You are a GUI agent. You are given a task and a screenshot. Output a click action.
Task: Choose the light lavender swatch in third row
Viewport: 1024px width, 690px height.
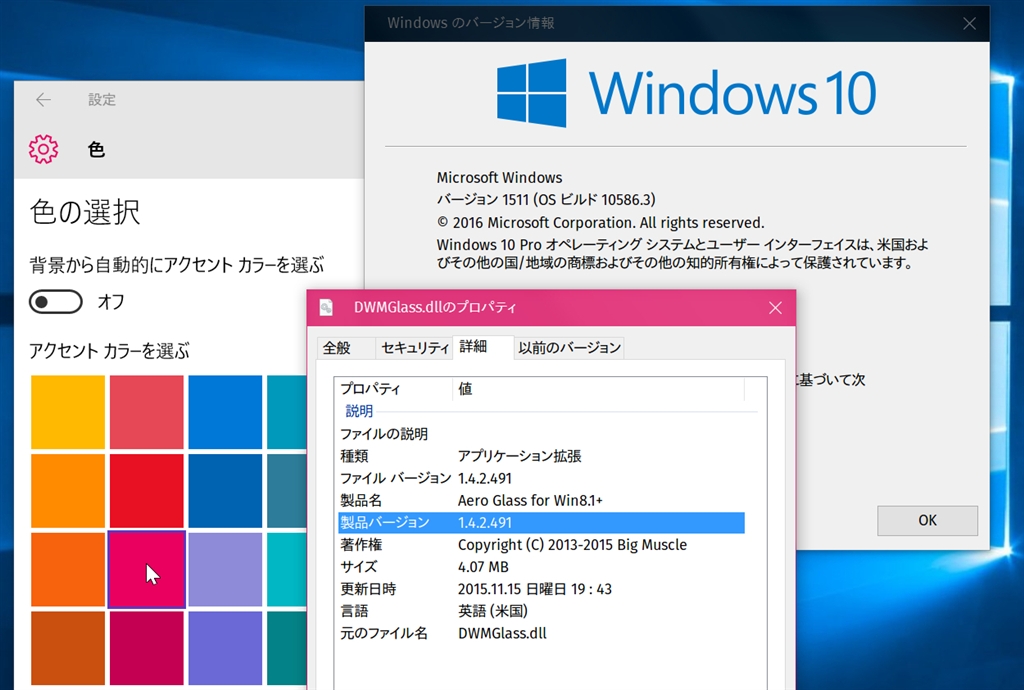225,569
